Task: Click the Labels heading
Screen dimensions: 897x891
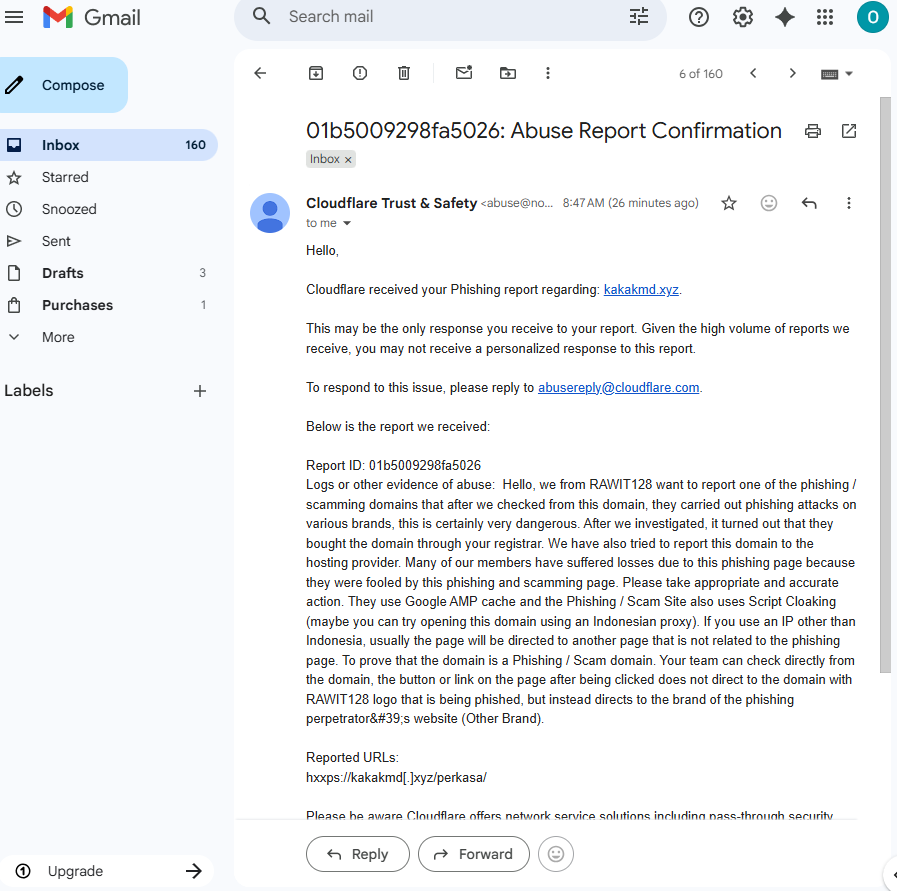Action: coord(29,391)
